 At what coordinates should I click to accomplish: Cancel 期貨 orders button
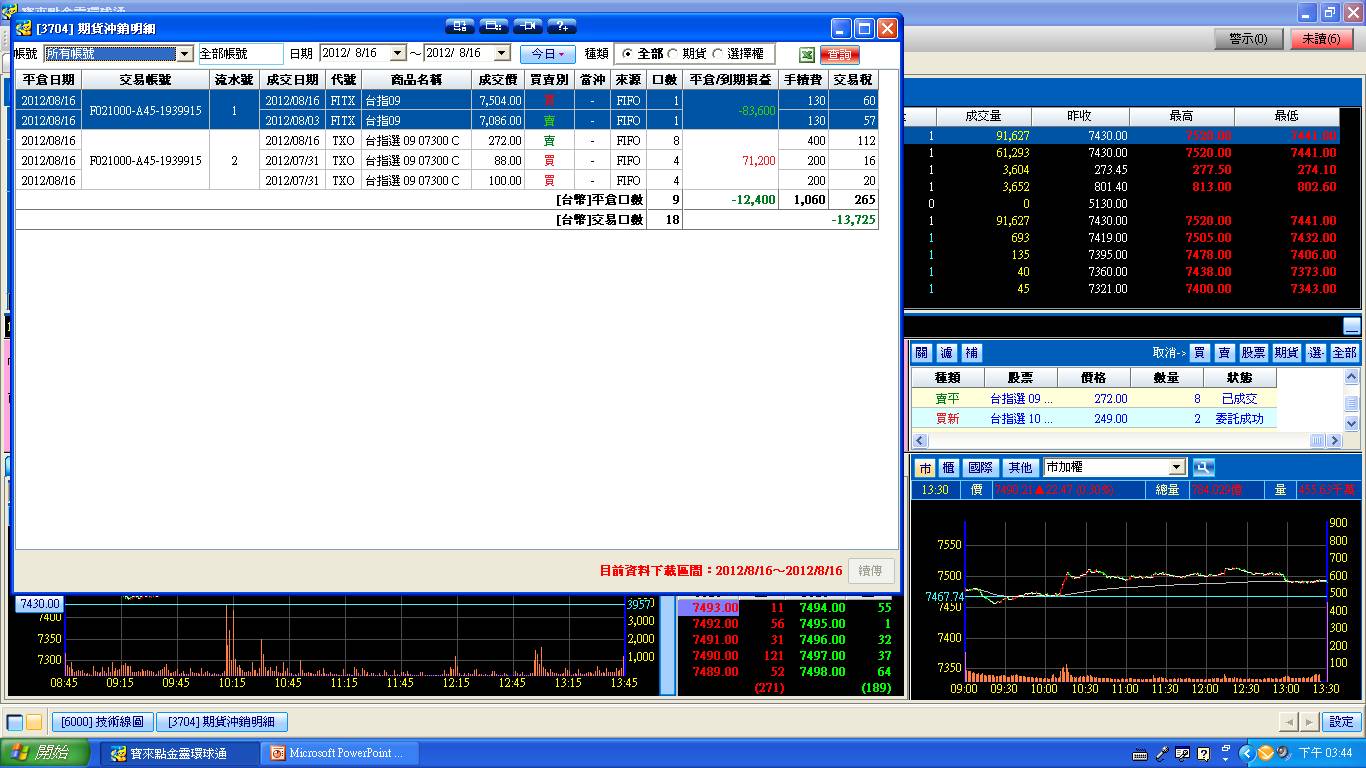pos(1287,353)
